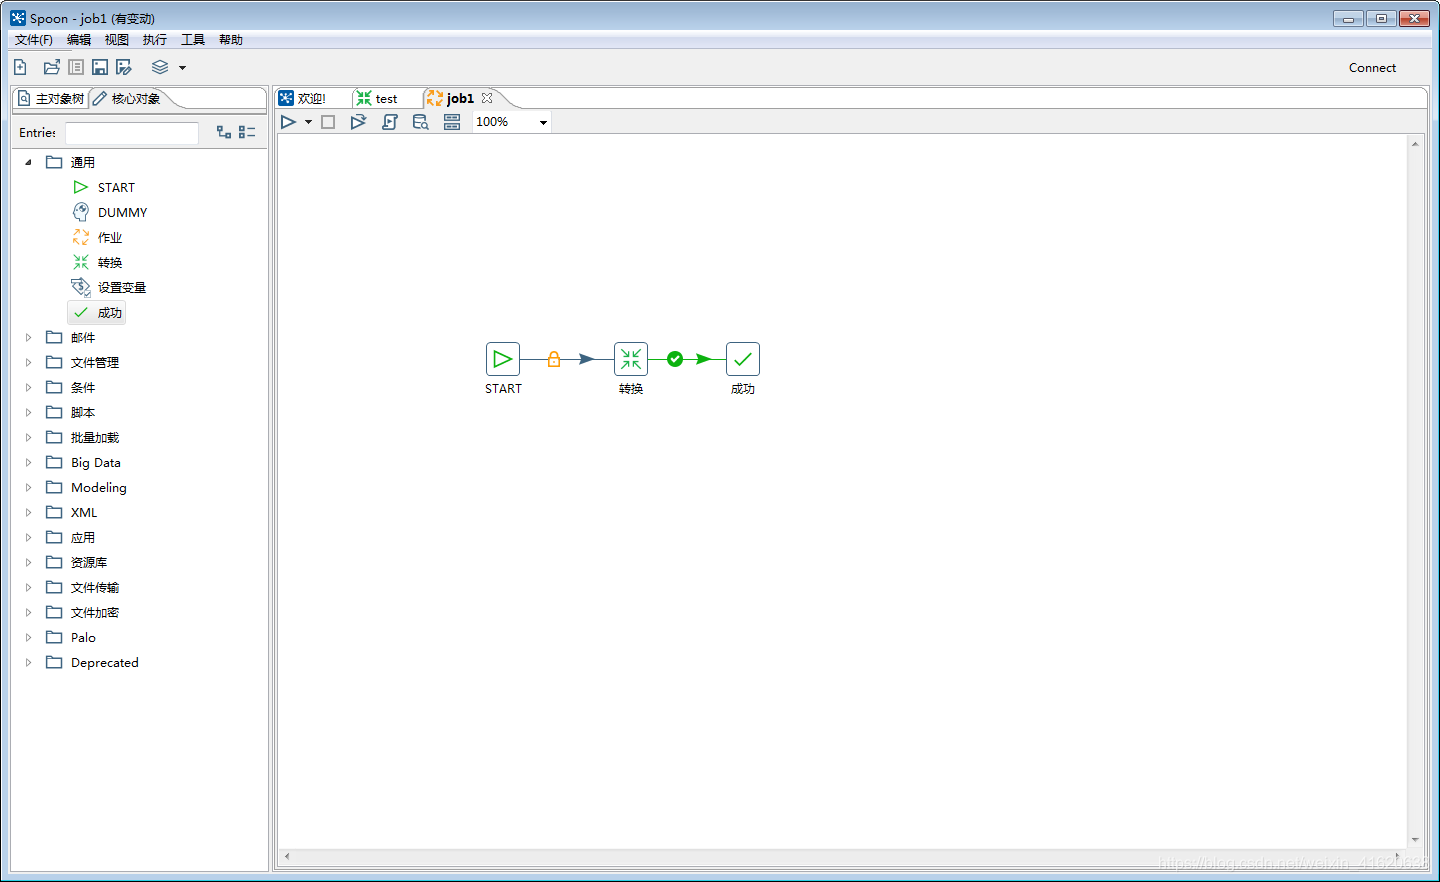Expand the 应用 folder
Image resolution: width=1440 pixels, height=882 pixels.
[28, 537]
